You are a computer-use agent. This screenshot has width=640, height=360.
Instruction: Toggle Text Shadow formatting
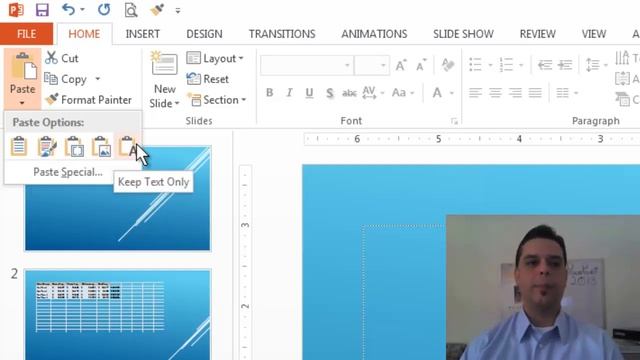[330, 93]
